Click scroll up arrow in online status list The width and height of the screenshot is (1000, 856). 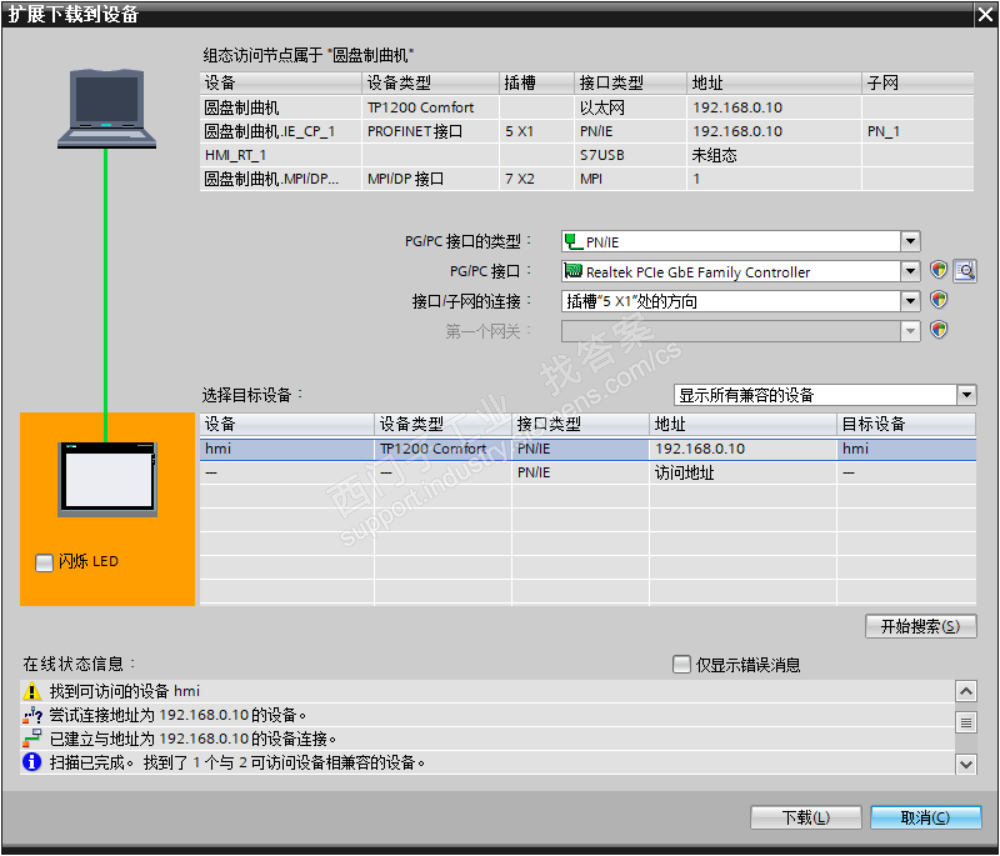click(966, 691)
